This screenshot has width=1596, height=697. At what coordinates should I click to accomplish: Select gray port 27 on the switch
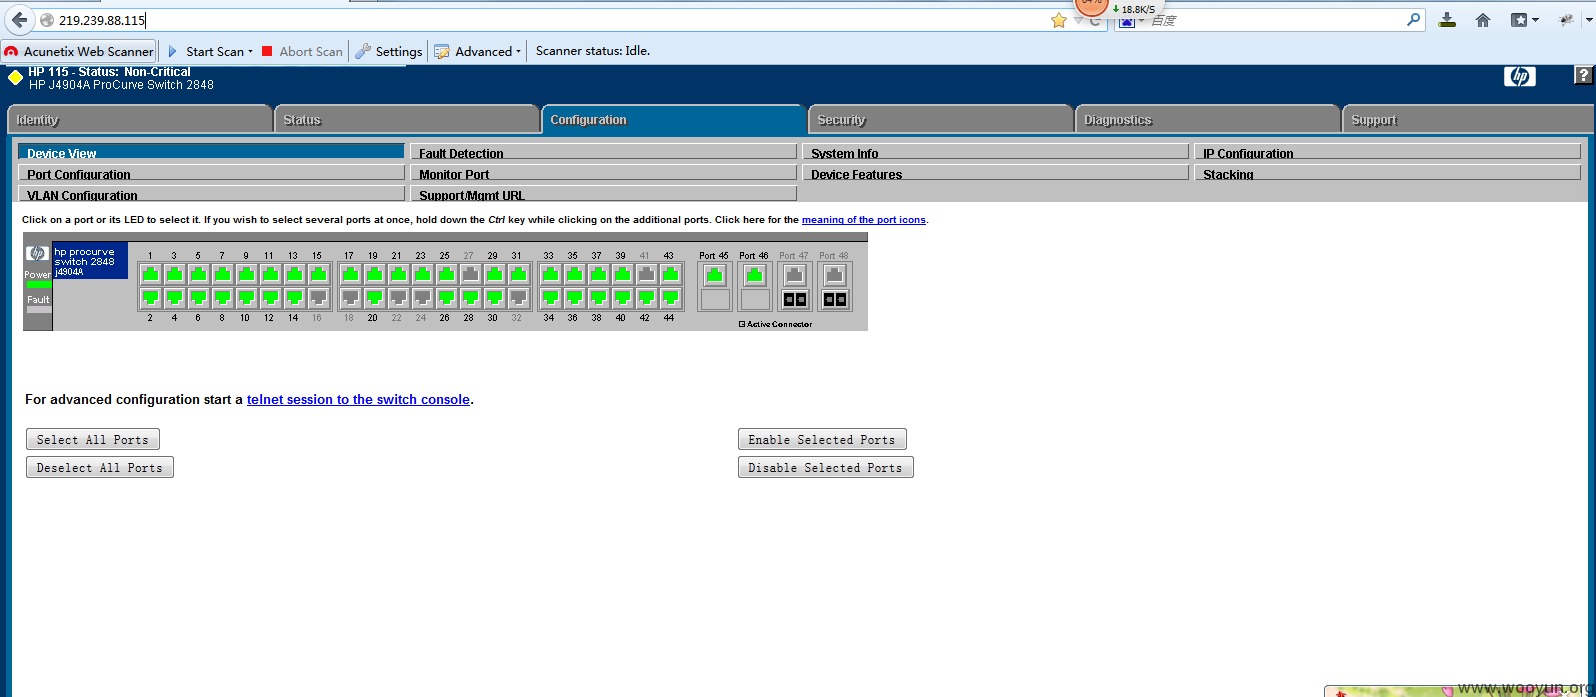pos(469,274)
